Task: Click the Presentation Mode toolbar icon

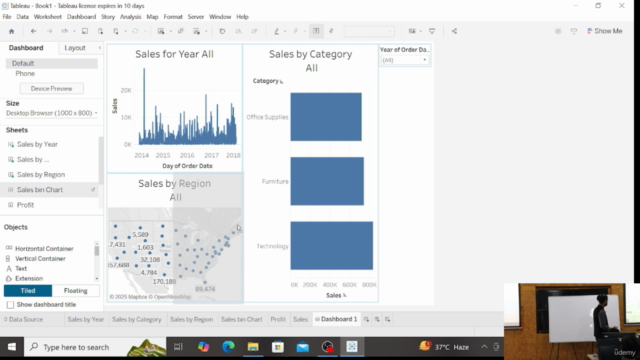Action: tap(432, 31)
